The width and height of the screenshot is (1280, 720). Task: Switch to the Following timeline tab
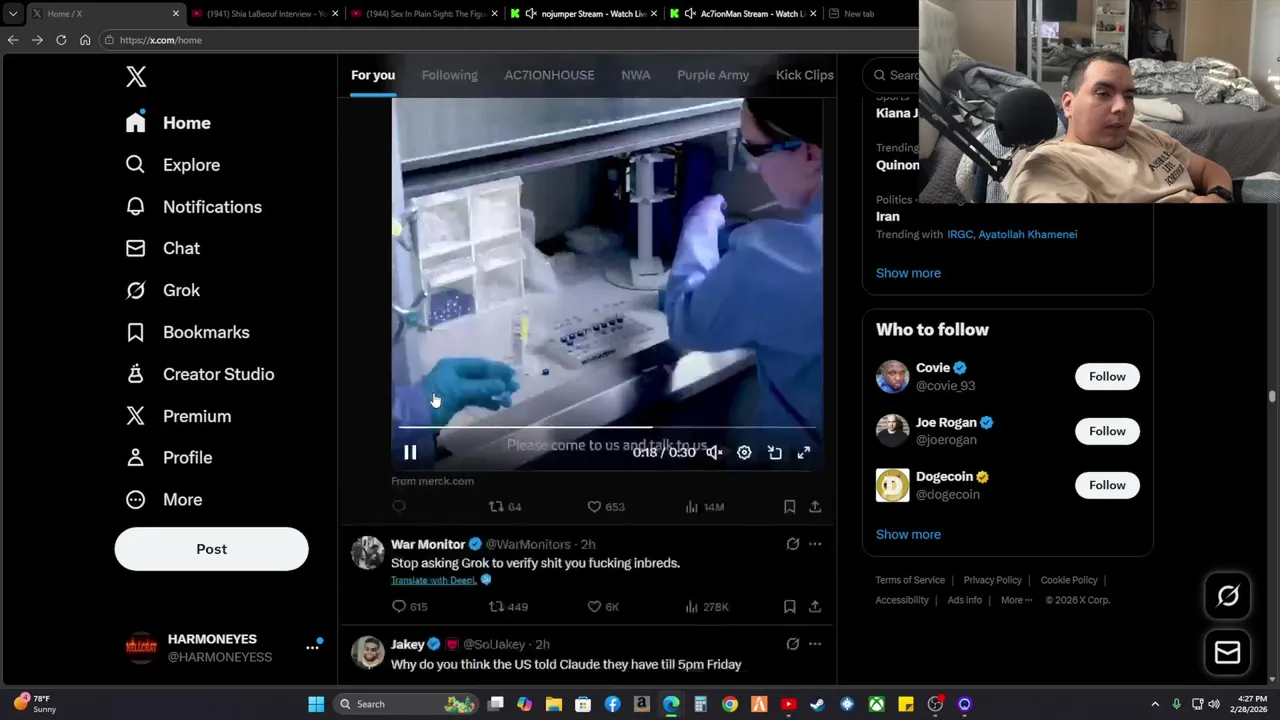449,75
